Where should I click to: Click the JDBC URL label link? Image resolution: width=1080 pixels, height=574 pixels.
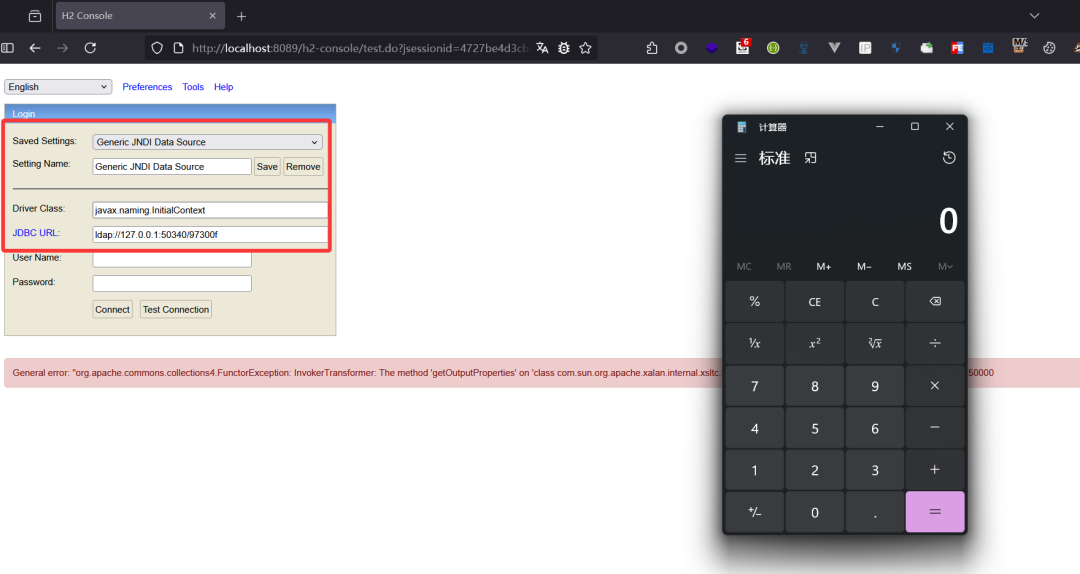click(x=36, y=233)
